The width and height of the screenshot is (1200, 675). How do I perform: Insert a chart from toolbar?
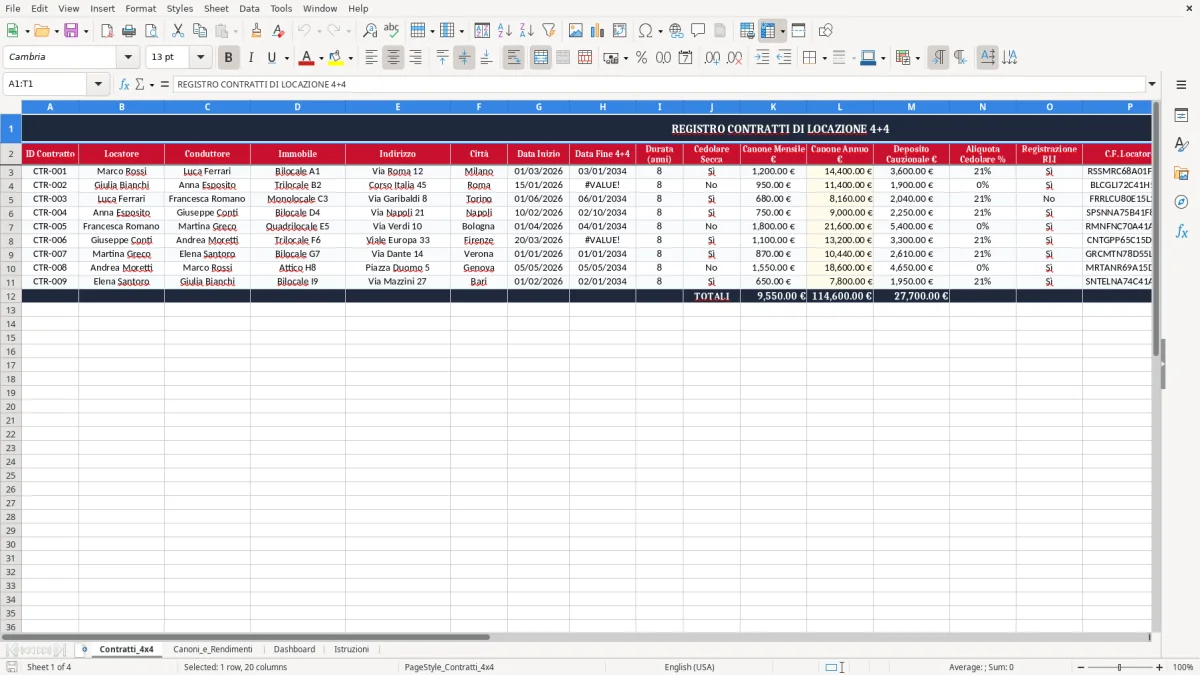point(598,31)
